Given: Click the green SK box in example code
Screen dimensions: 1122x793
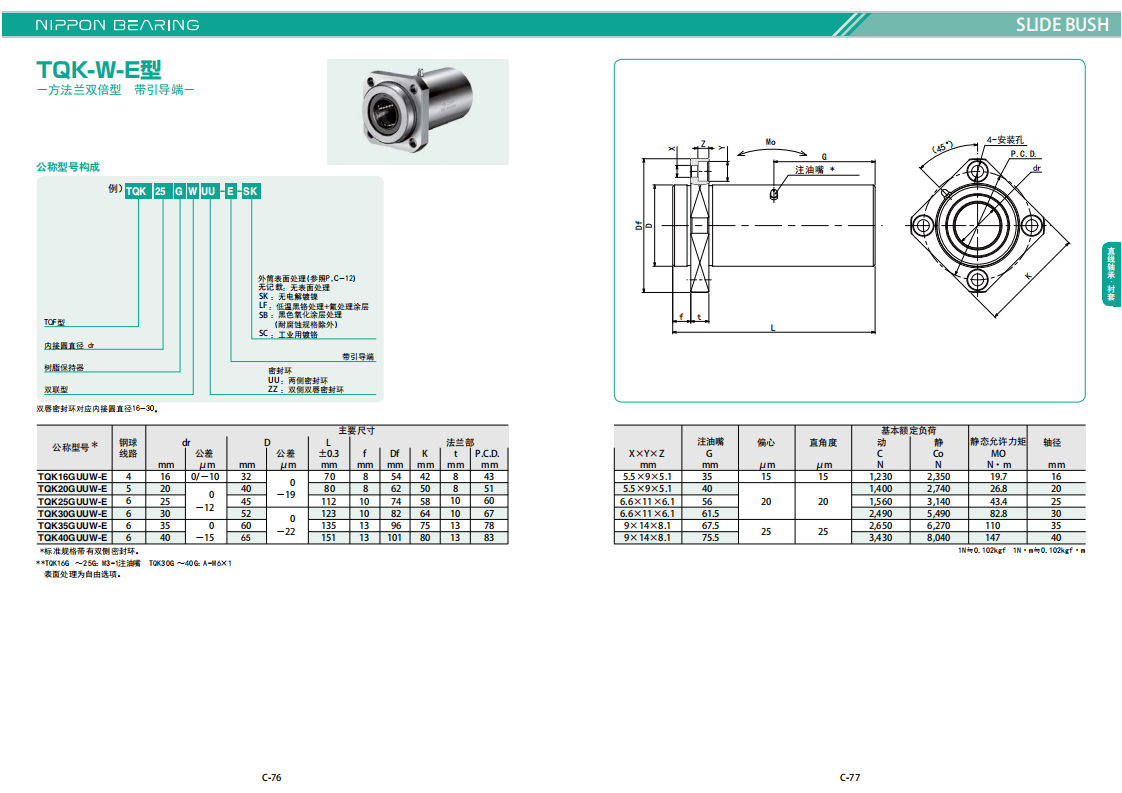Looking at the screenshot, I should pyautogui.click(x=250, y=191).
